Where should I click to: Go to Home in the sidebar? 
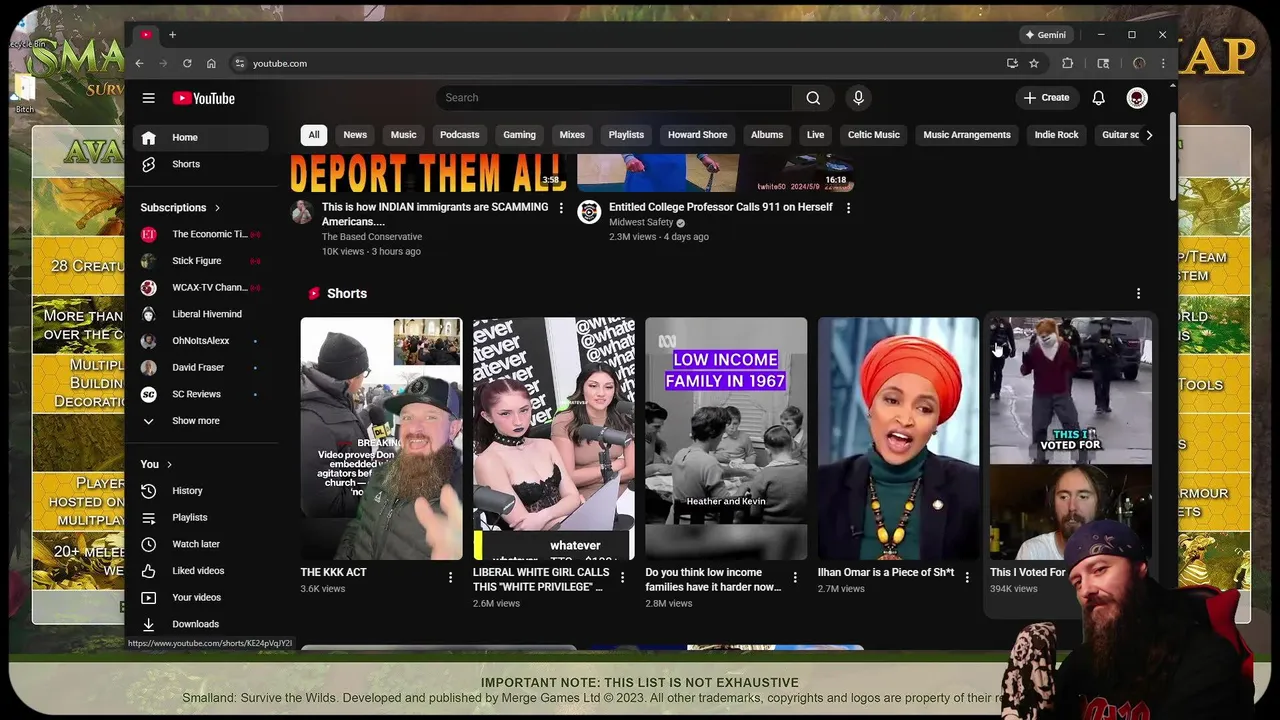pyautogui.click(x=201, y=138)
